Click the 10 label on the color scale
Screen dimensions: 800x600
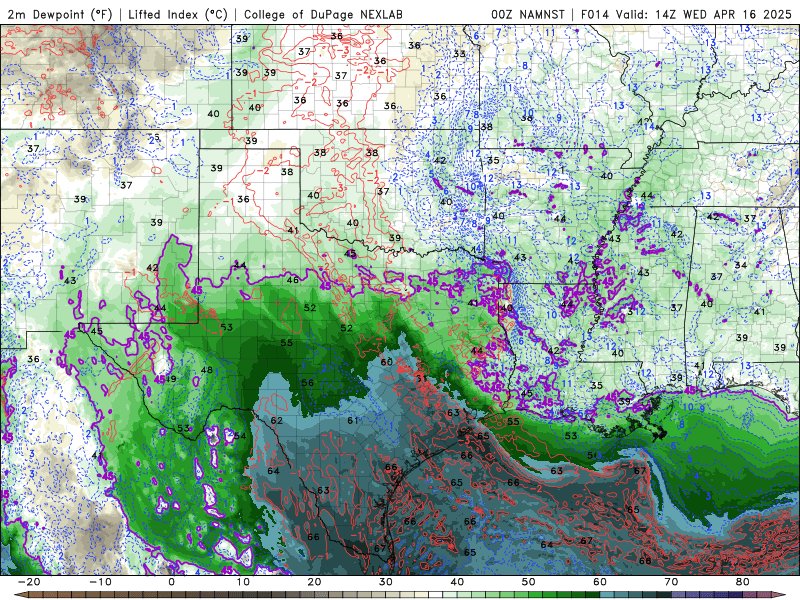point(243,582)
